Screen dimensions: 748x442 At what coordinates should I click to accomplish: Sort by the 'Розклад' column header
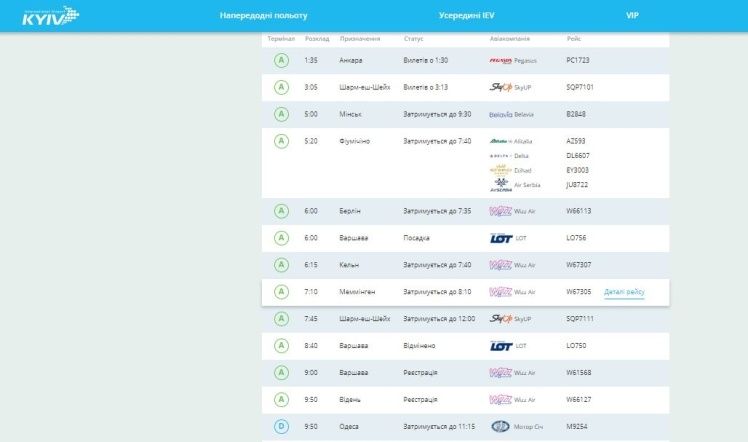coord(316,39)
